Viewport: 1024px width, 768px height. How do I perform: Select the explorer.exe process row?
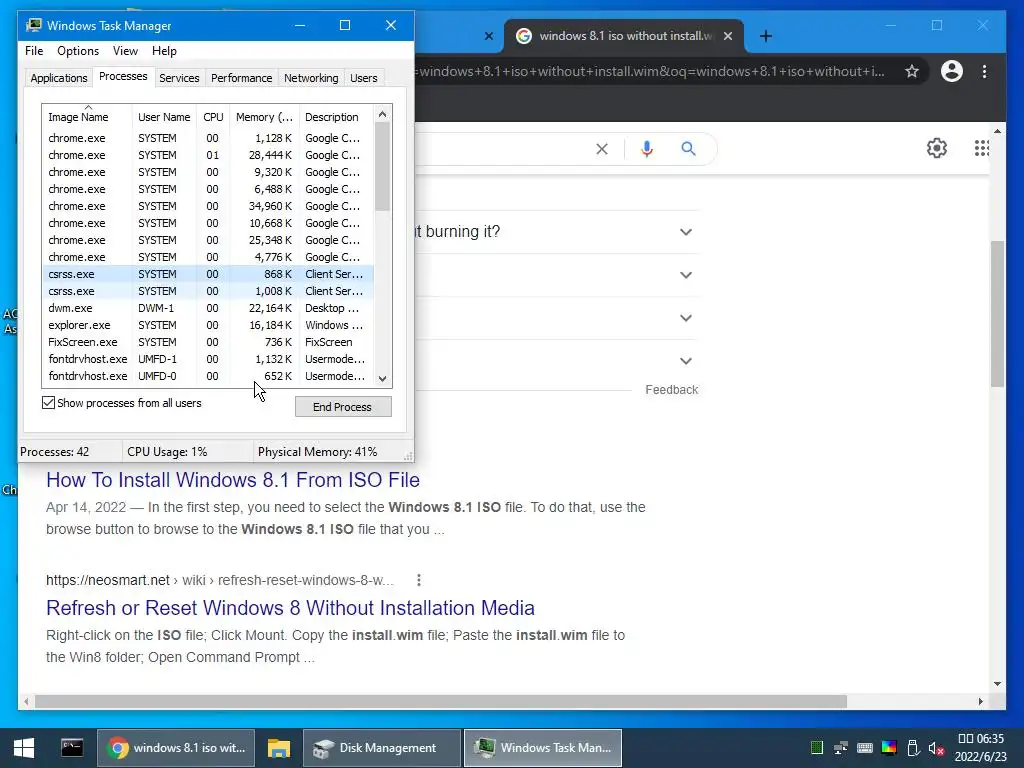(208, 325)
